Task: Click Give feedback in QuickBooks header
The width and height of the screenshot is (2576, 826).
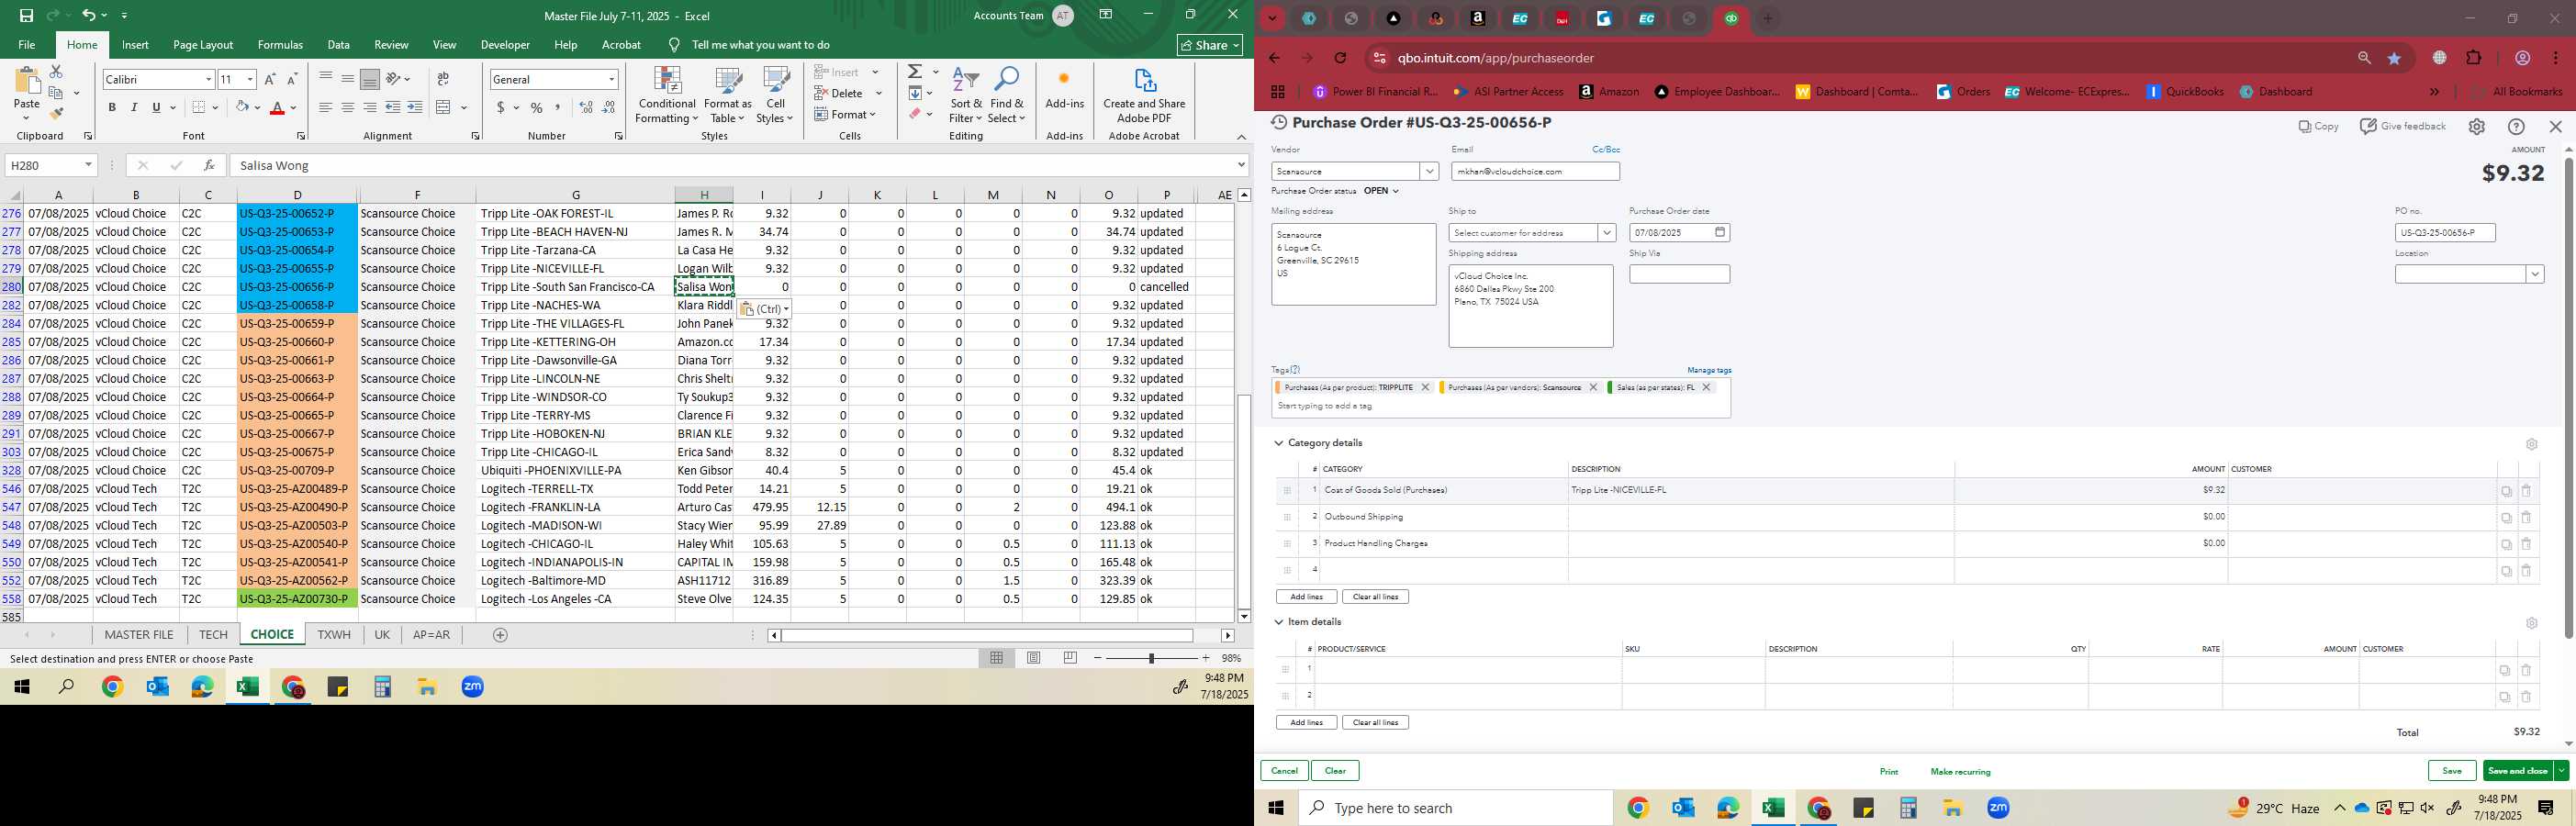Action: tap(2402, 127)
